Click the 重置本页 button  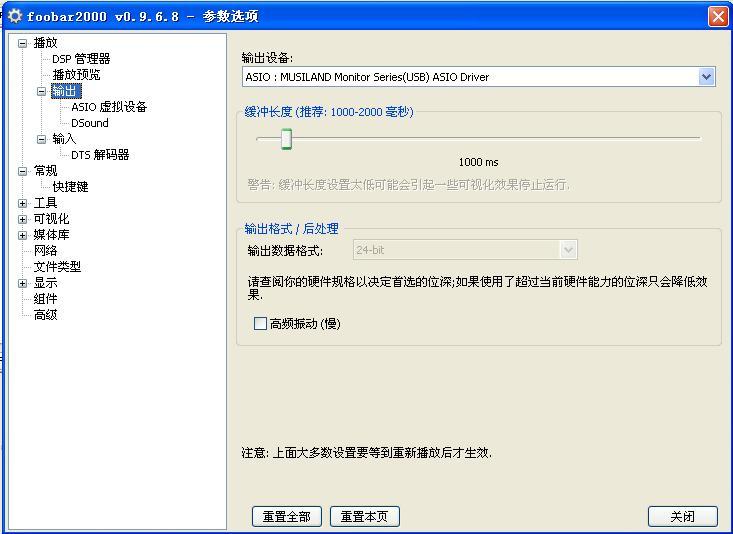tap(365, 517)
